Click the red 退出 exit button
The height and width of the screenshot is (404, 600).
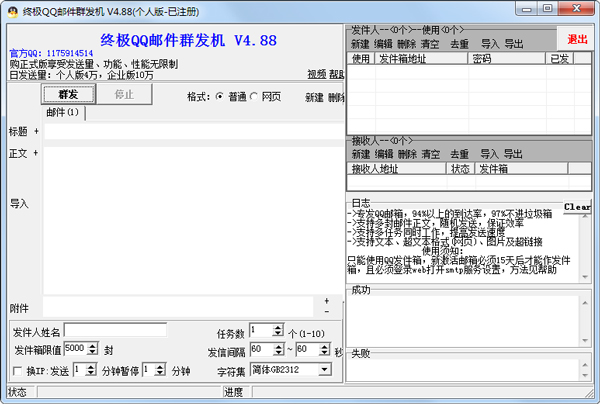coord(577,39)
